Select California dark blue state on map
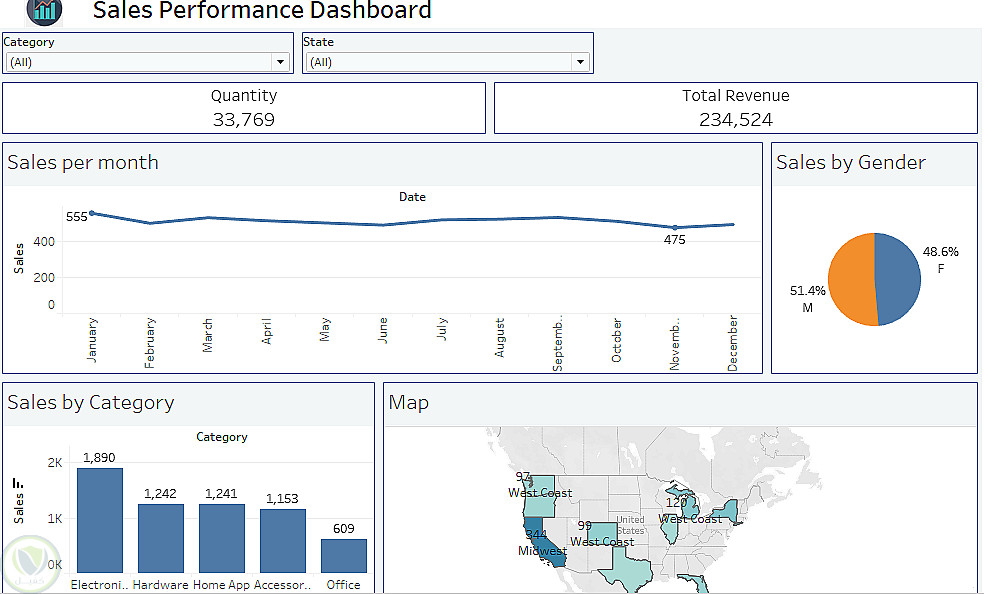 [543, 543]
